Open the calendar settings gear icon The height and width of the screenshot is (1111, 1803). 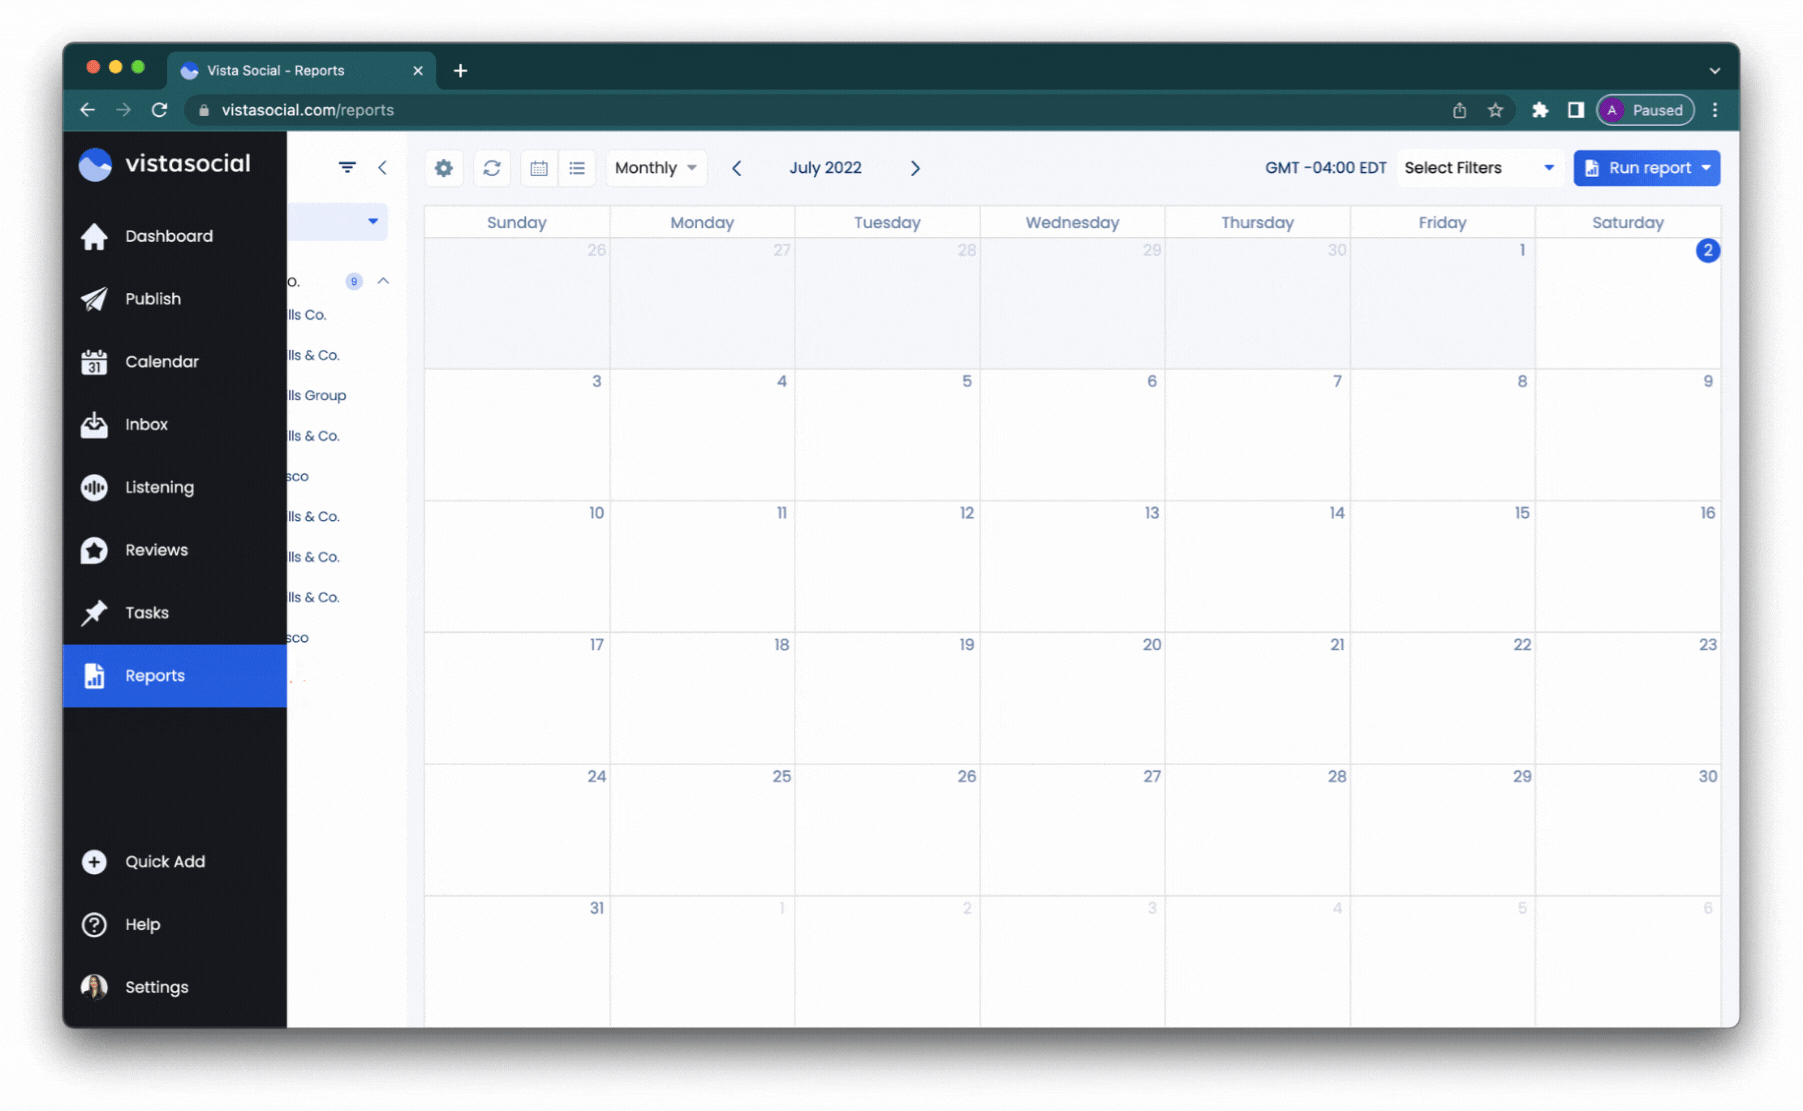click(443, 167)
